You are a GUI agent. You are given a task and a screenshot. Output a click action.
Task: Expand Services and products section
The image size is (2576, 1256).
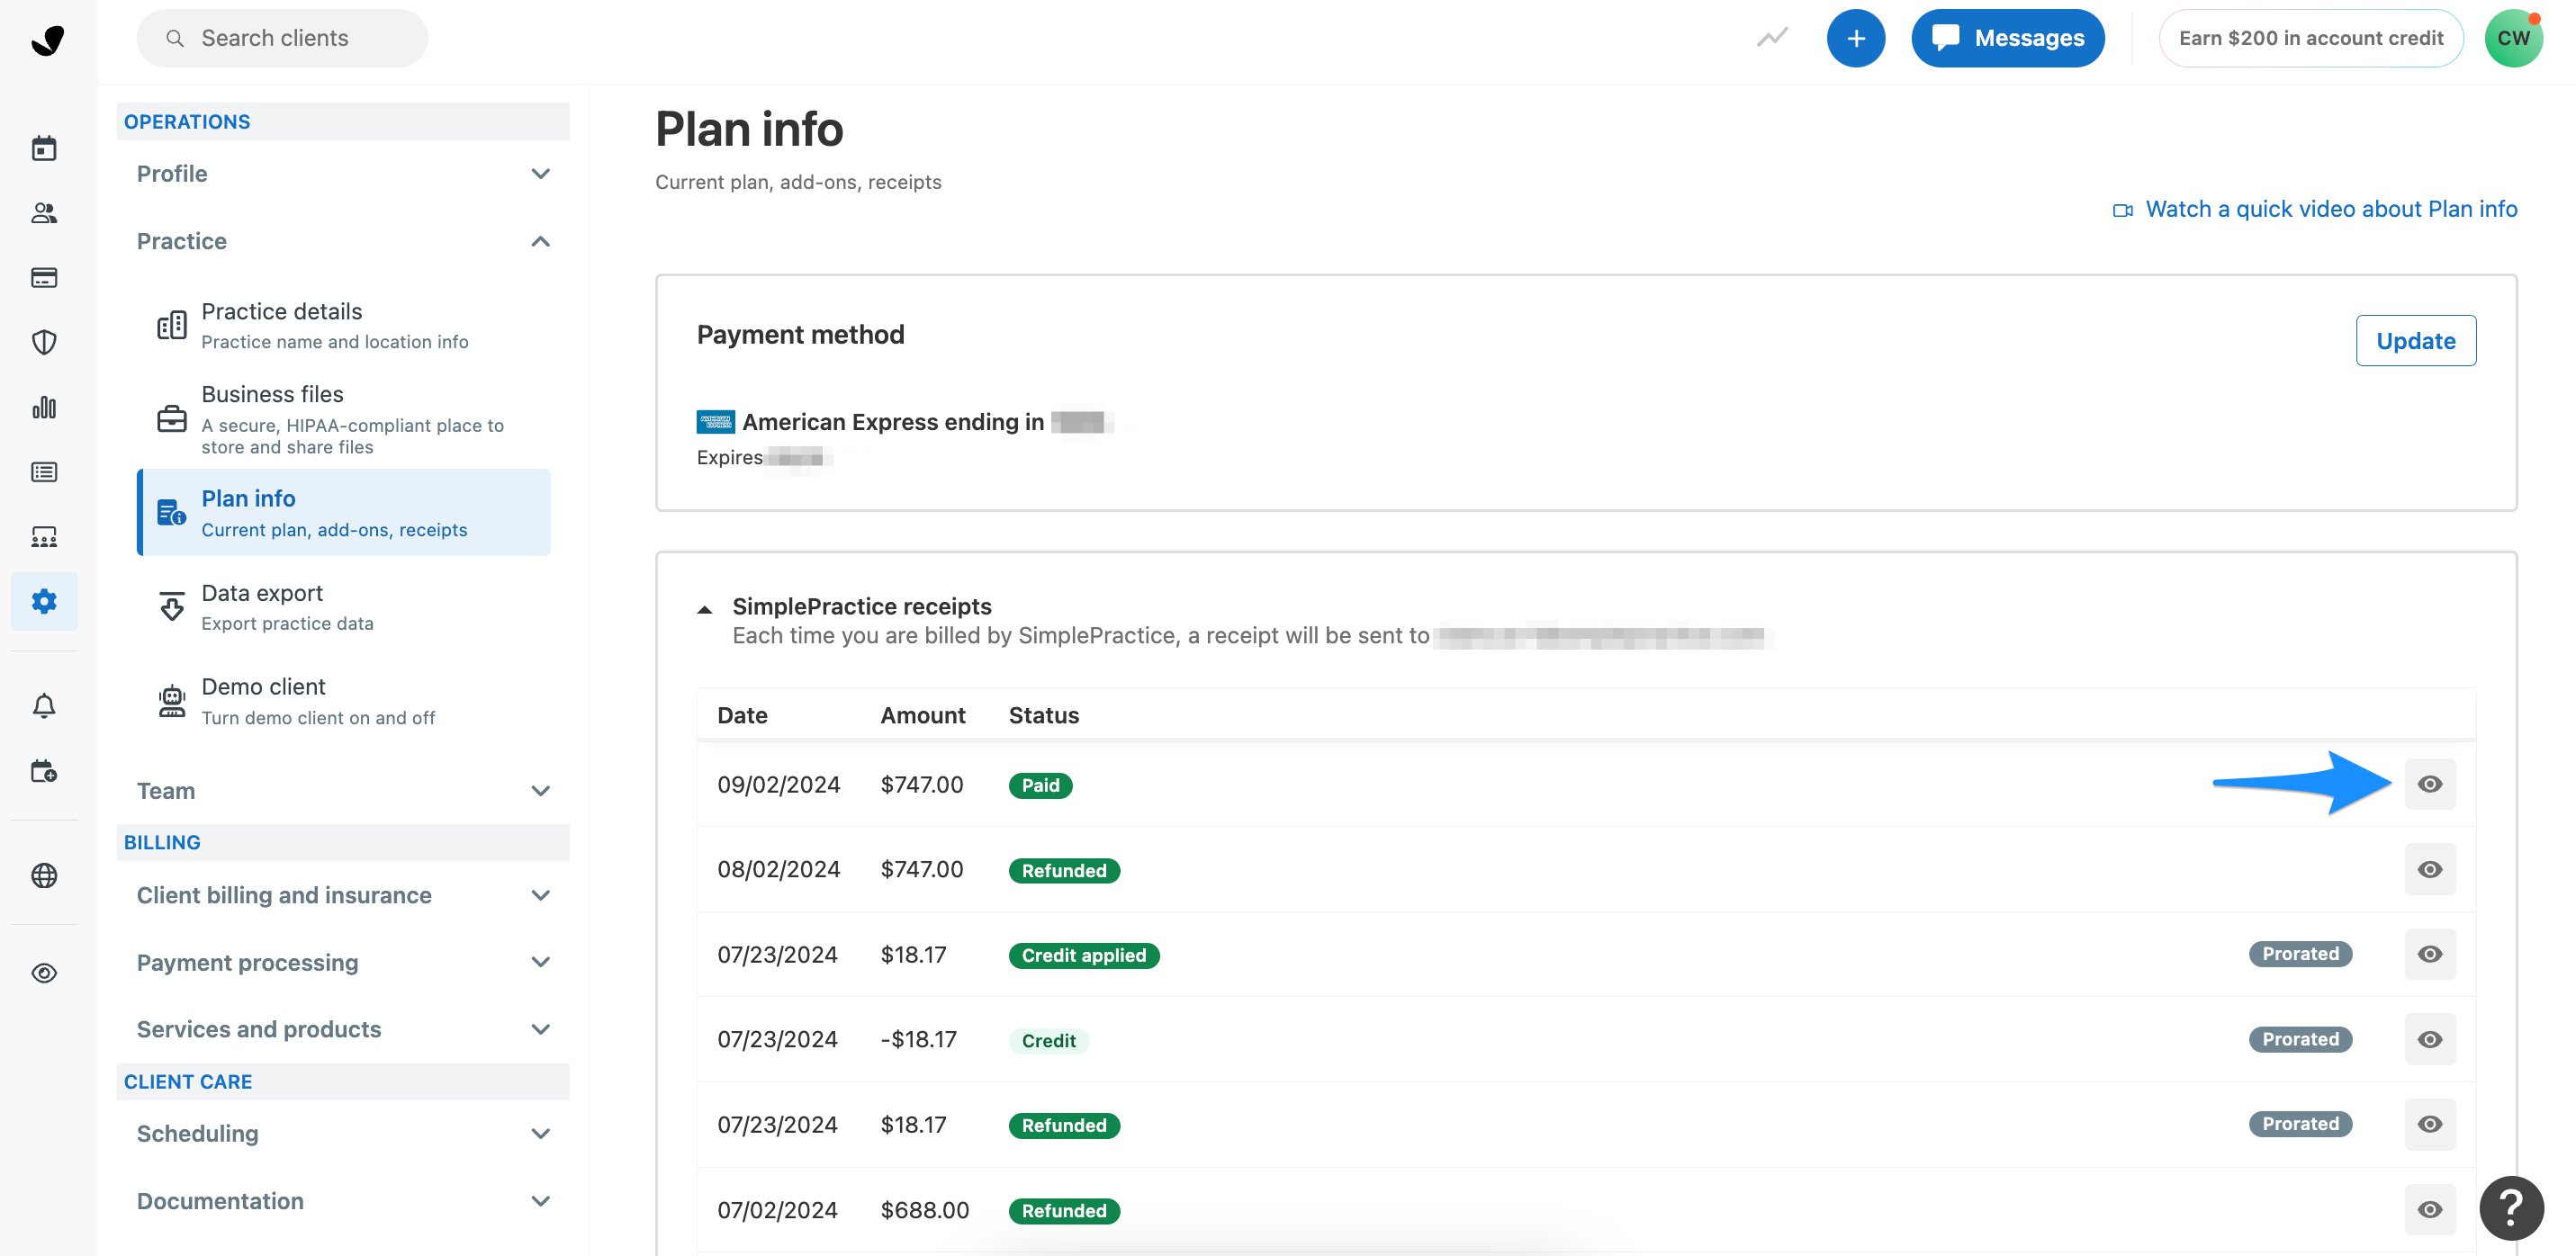(x=343, y=1029)
